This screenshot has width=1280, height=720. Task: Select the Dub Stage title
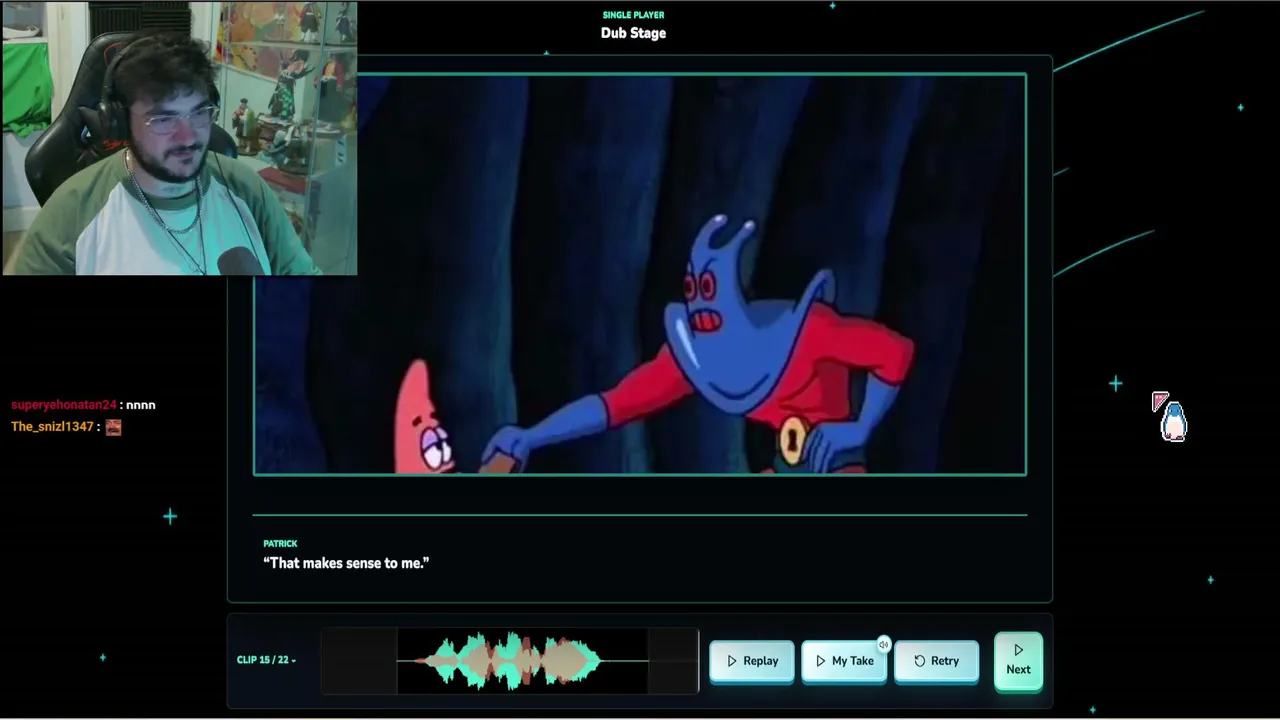[633, 33]
